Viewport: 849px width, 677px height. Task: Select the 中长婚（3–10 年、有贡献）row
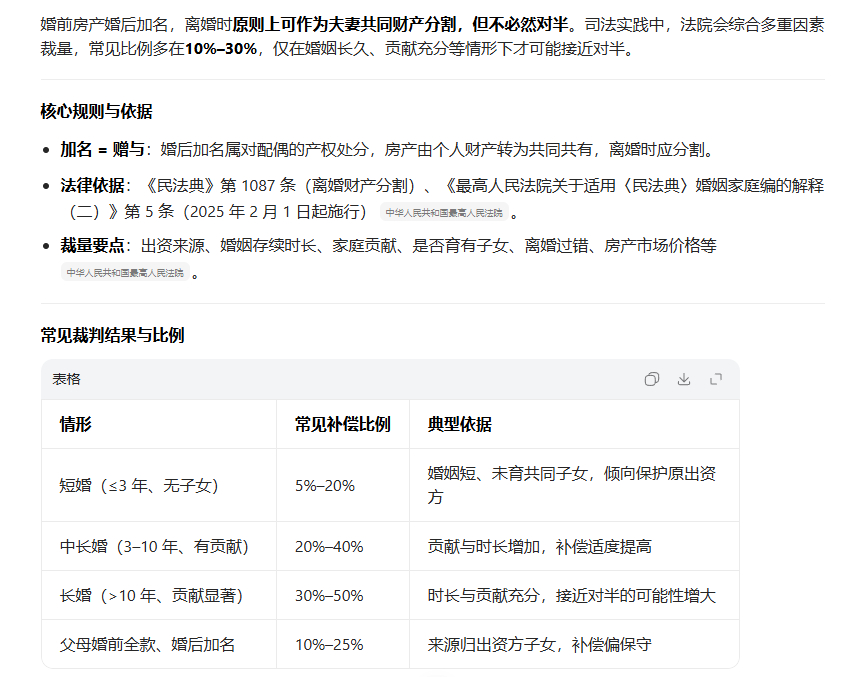click(x=154, y=545)
